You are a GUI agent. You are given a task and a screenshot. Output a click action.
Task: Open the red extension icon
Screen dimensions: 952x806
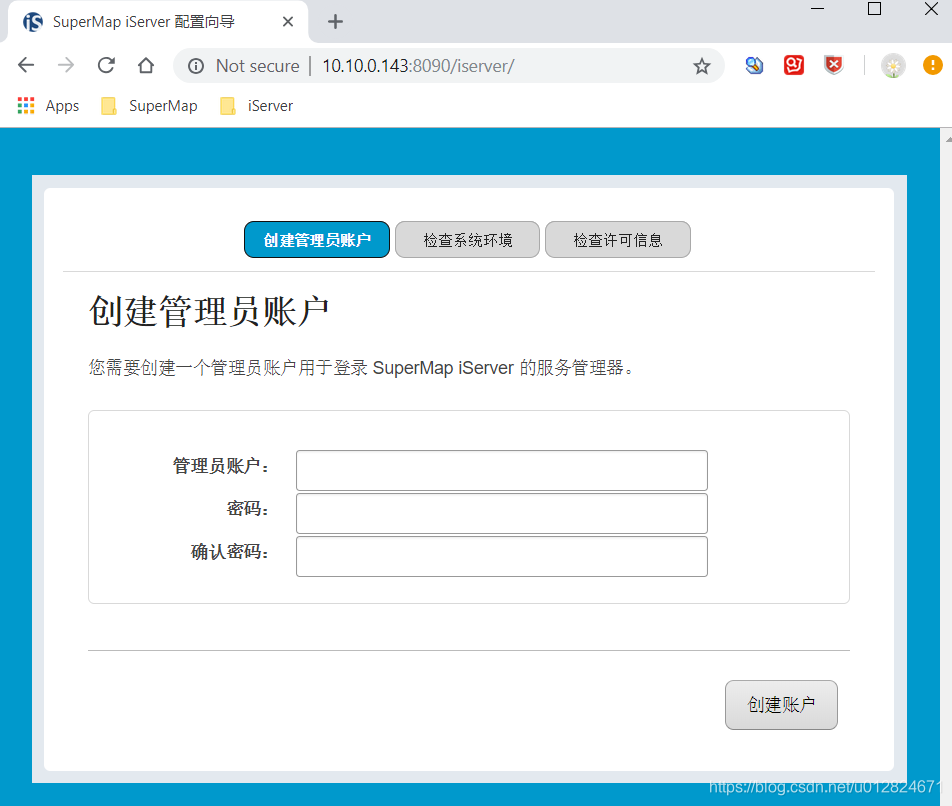click(x=794, y=65)
